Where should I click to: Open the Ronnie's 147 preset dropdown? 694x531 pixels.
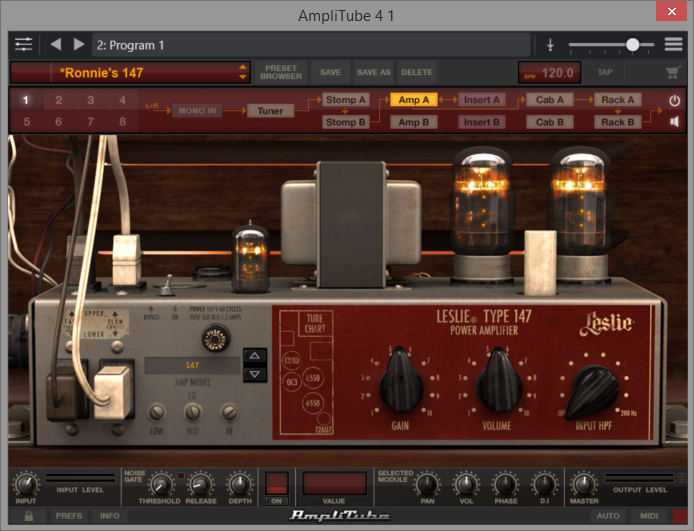pos(130,73)
